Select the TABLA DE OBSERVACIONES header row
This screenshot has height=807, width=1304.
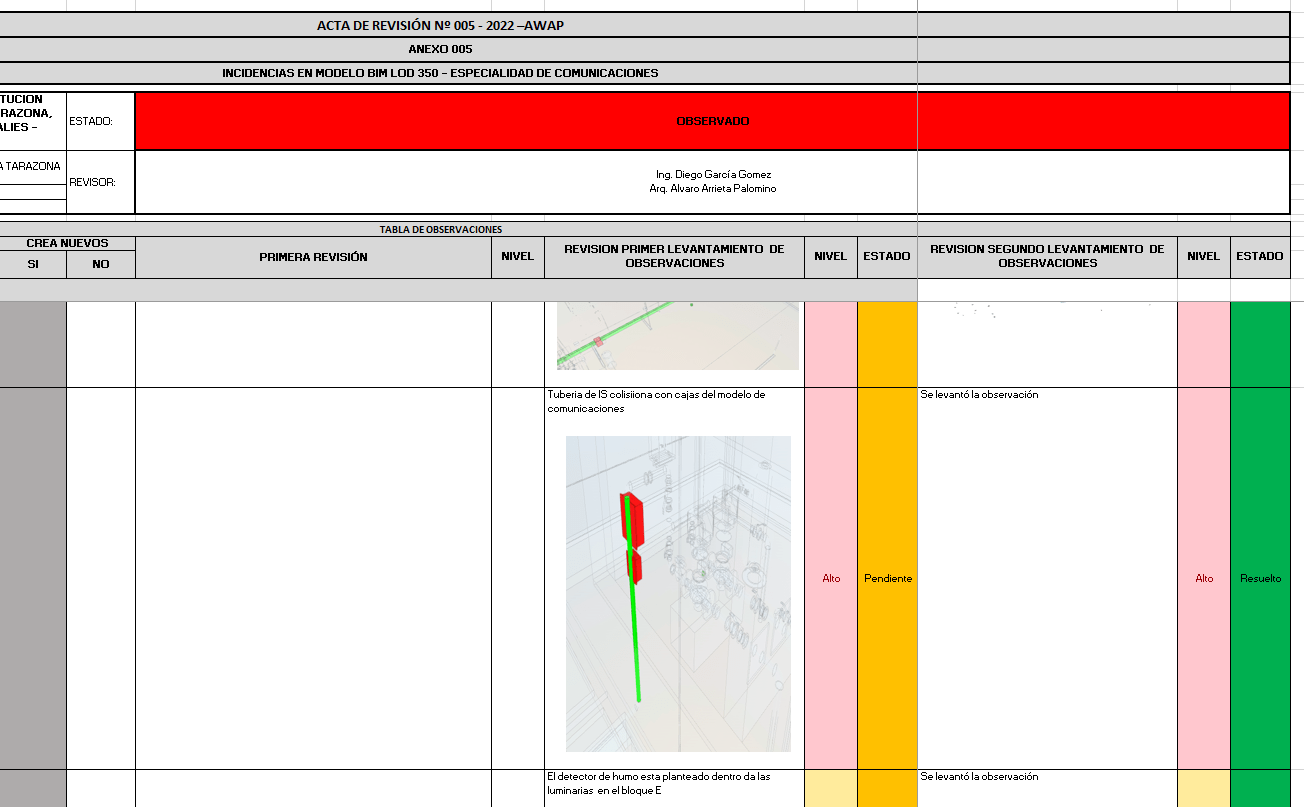pyautogui.click(x=440, y=229)
